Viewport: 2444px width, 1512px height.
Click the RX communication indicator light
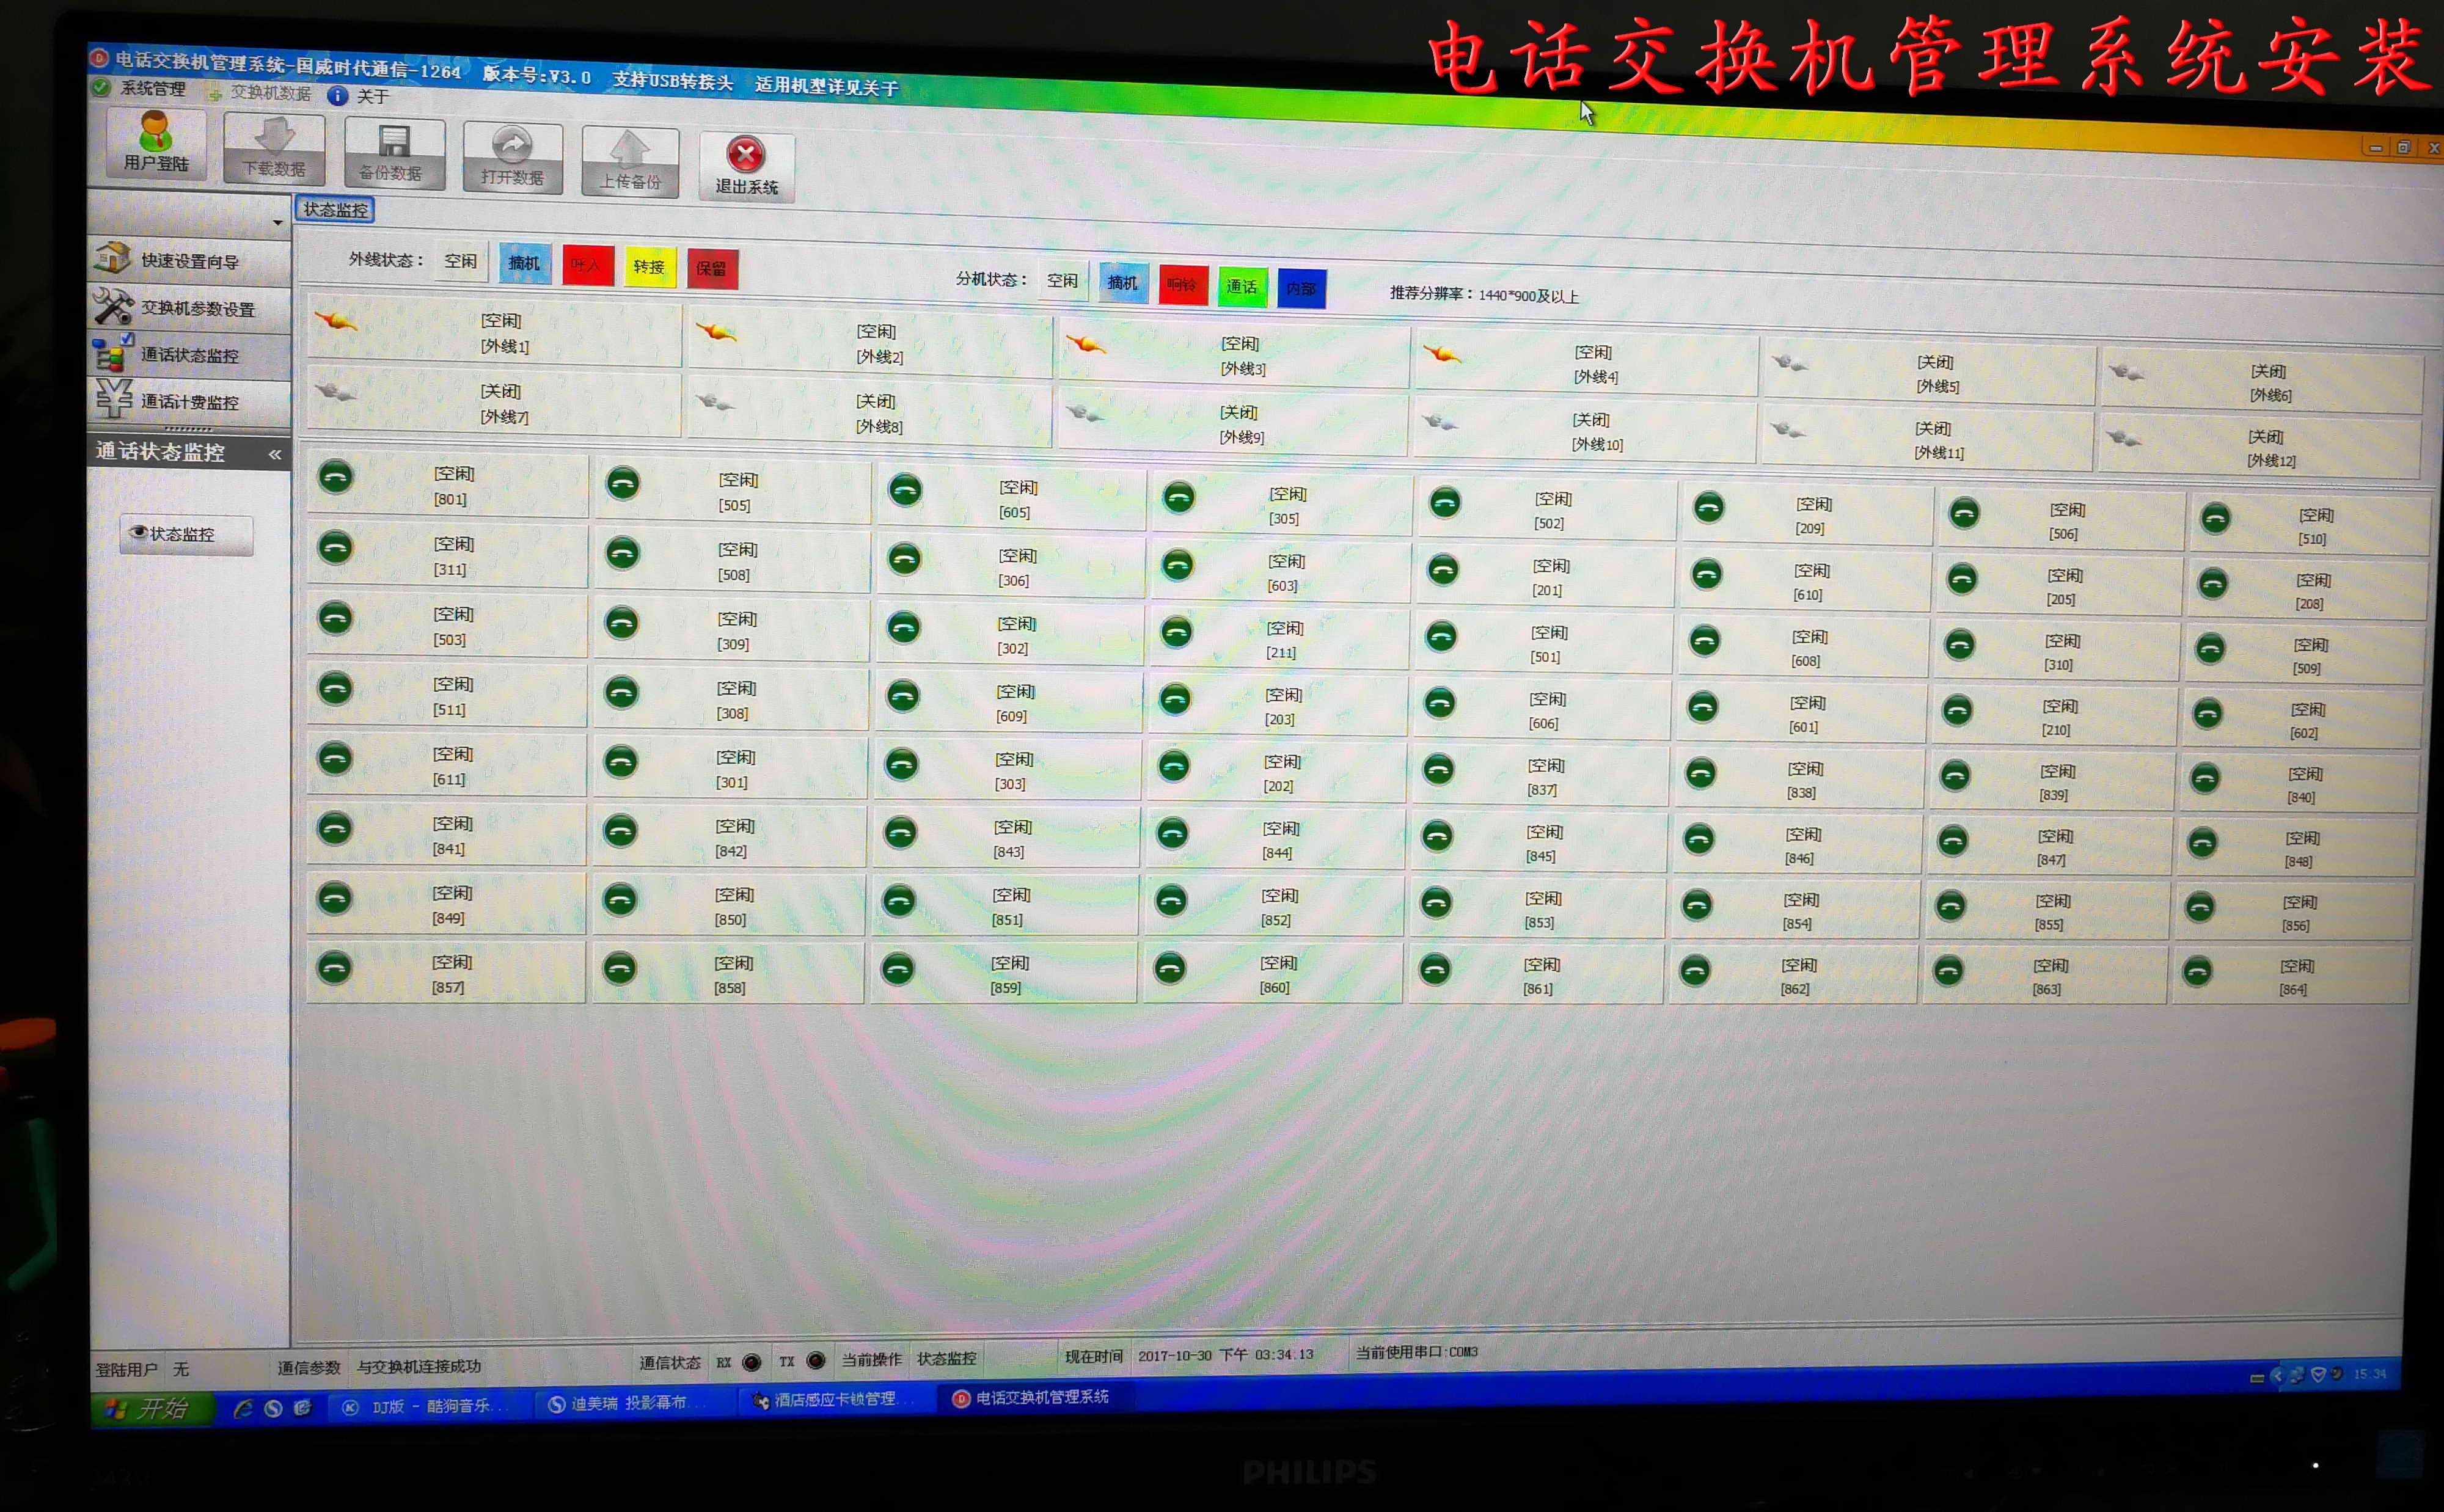pos(752,1362)
